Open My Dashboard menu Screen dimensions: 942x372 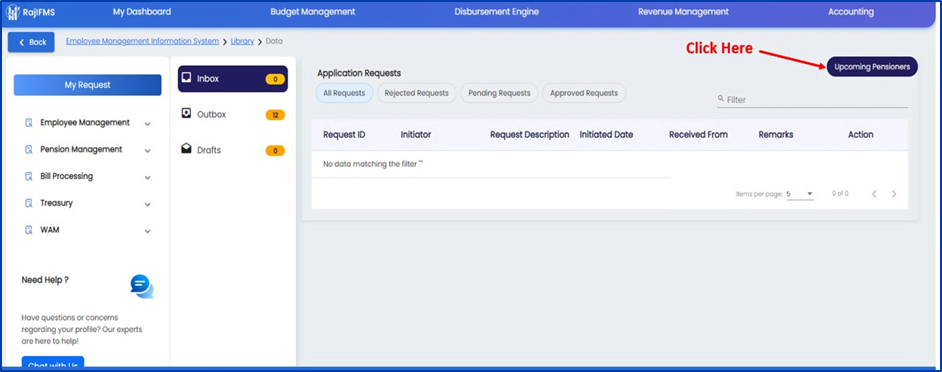tap(142, 11)
